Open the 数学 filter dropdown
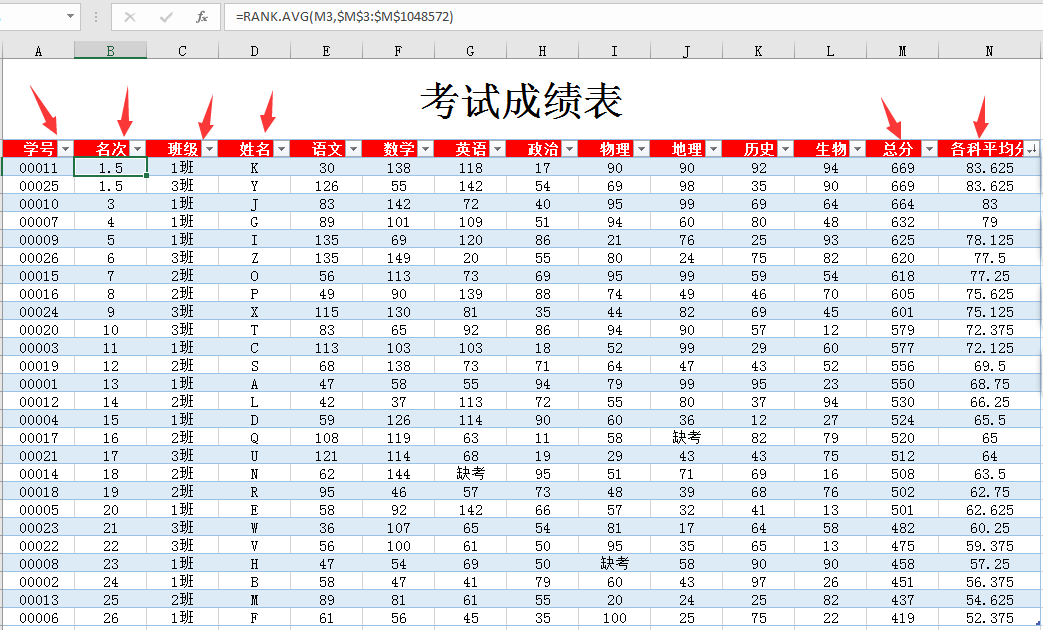The width and height of the screenshot is (1043, 630). (x=426, y=148)
